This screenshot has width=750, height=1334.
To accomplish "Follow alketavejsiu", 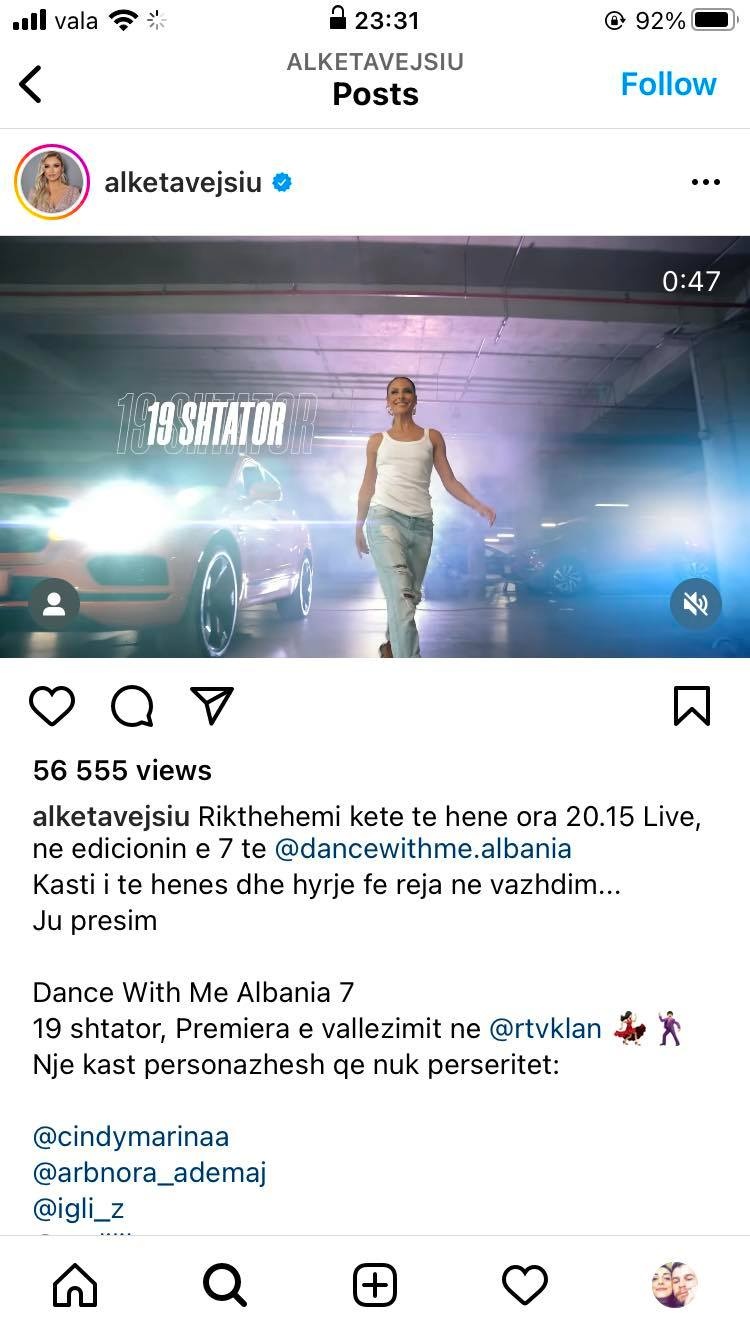I will tap(668, 84).
